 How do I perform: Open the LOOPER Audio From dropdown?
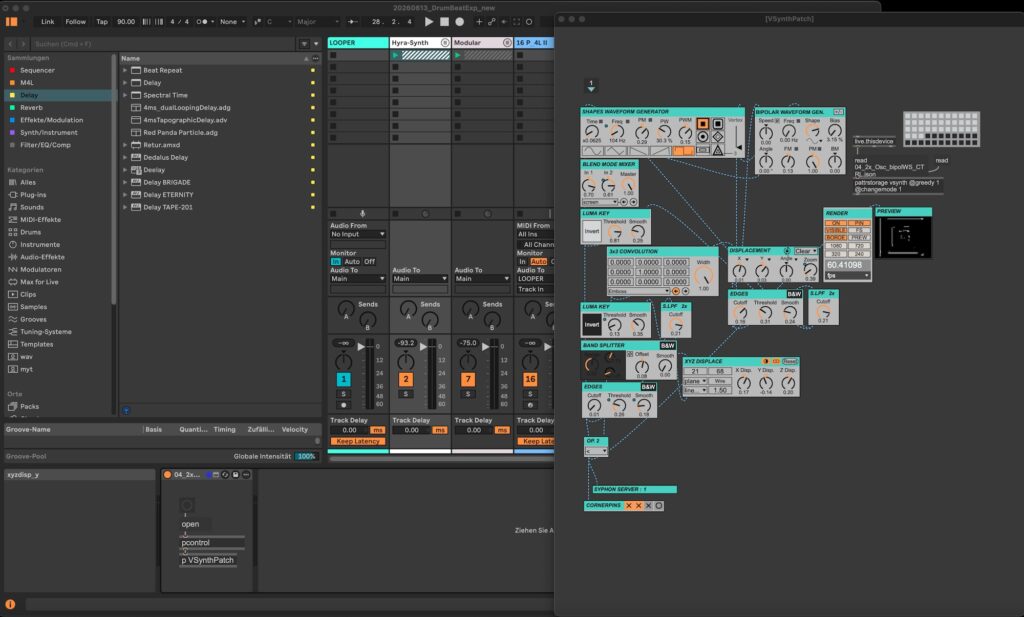click(x=357, y=234)
